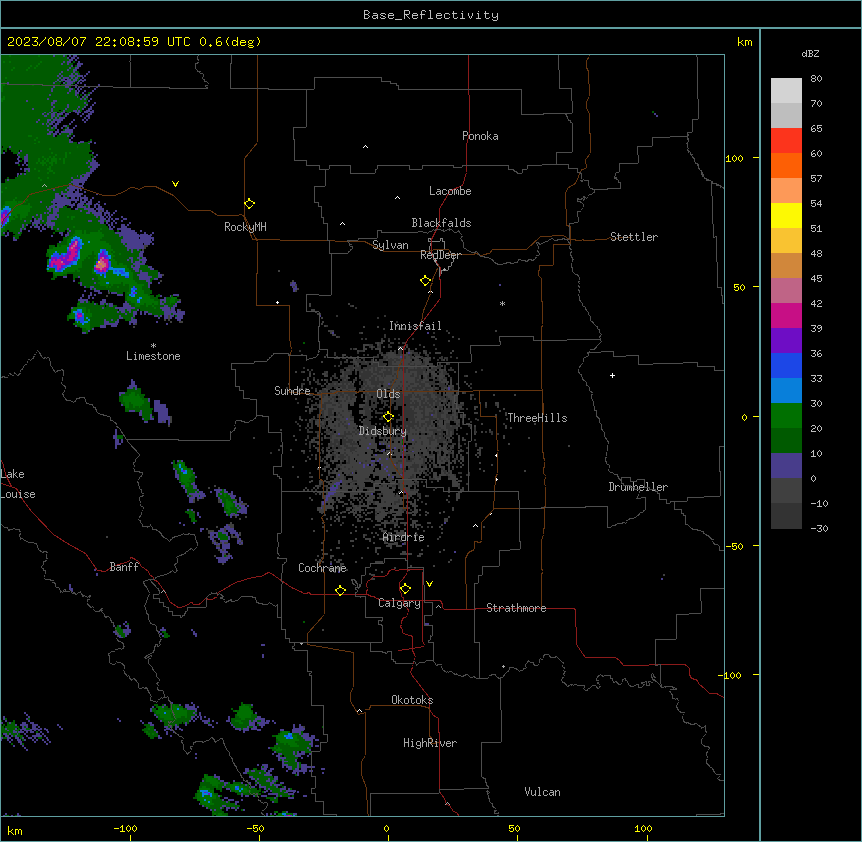Select the Lacombe city label

450,191
